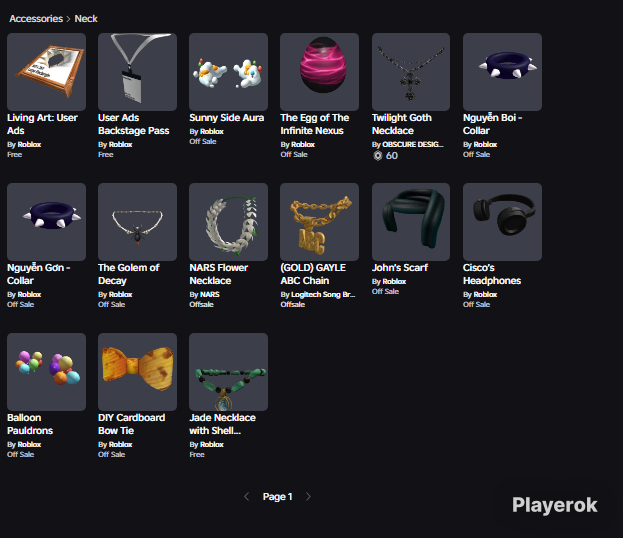Open the Sunny Side Aura item image
This screenshot has height=538, width=623.
point(228,72)
